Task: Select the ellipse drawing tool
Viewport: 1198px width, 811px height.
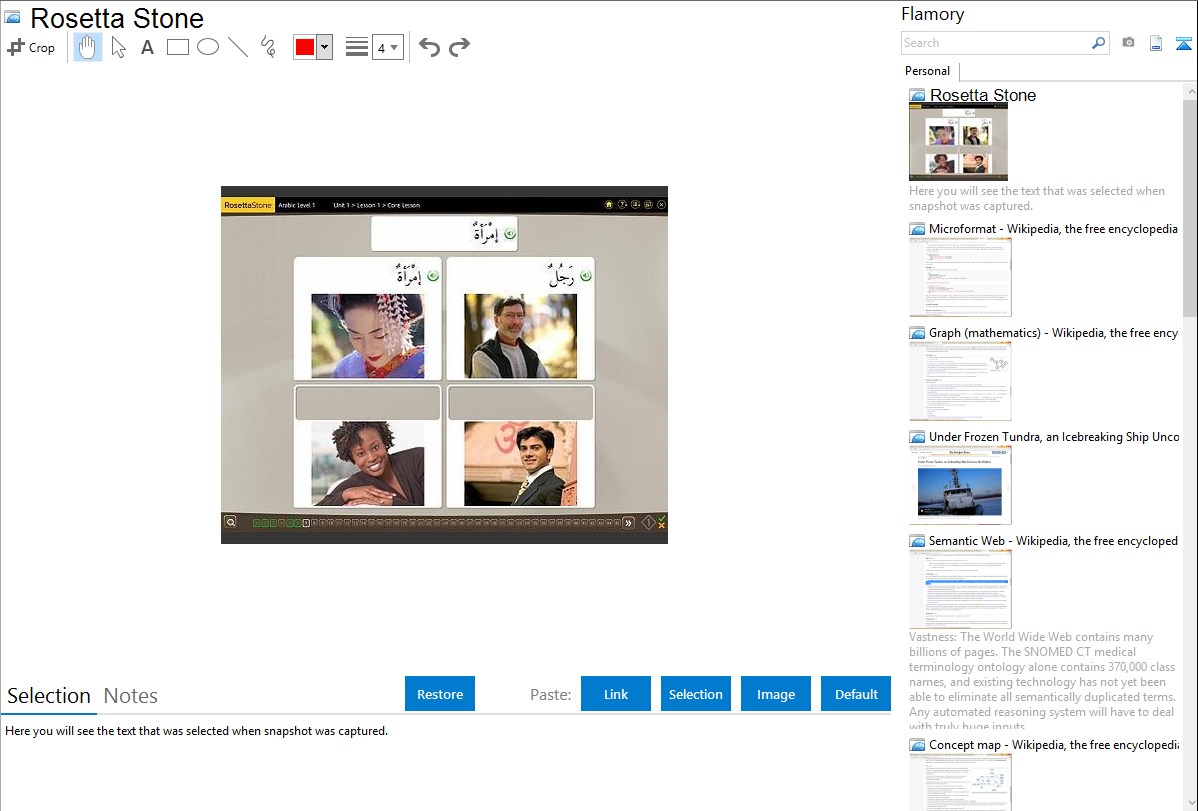Action: pos(208,47)
